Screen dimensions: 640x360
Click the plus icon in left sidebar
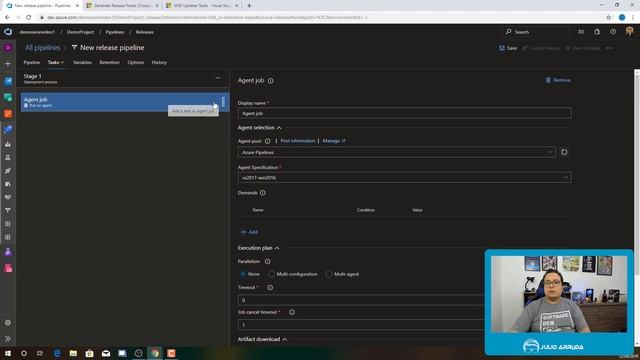(x=8, y=64)
